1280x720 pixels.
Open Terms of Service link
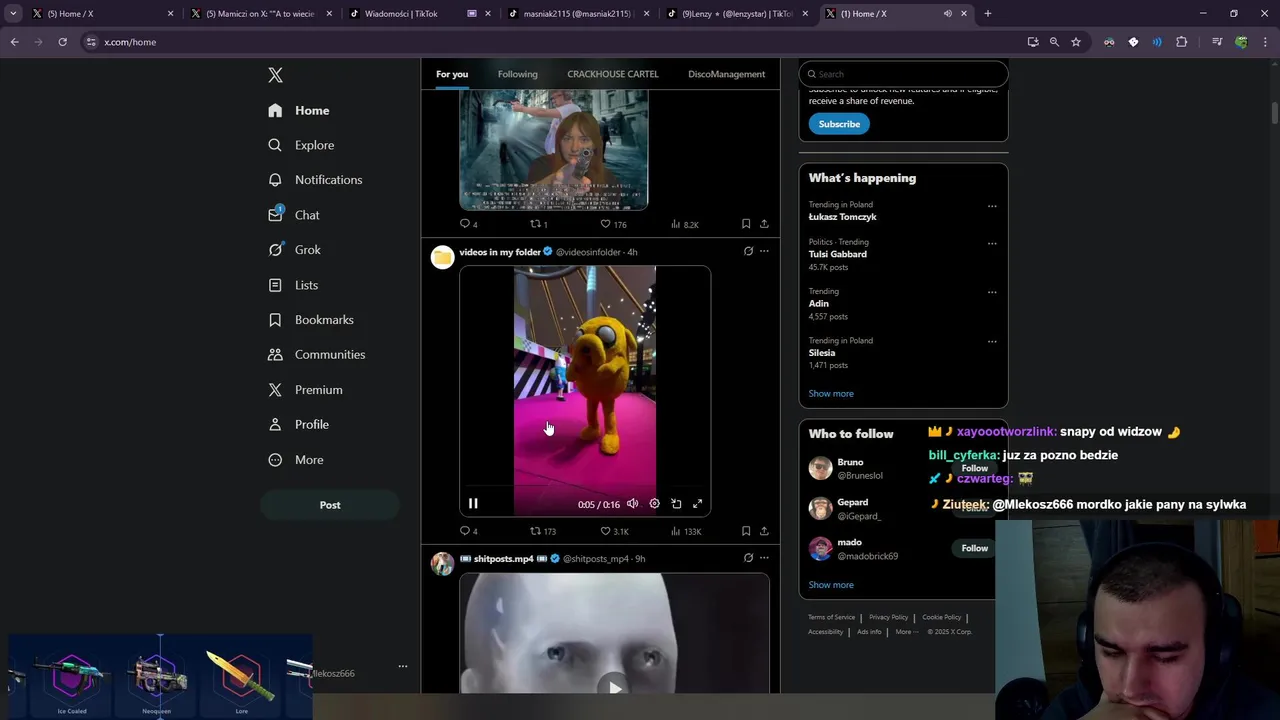(832, 617)
